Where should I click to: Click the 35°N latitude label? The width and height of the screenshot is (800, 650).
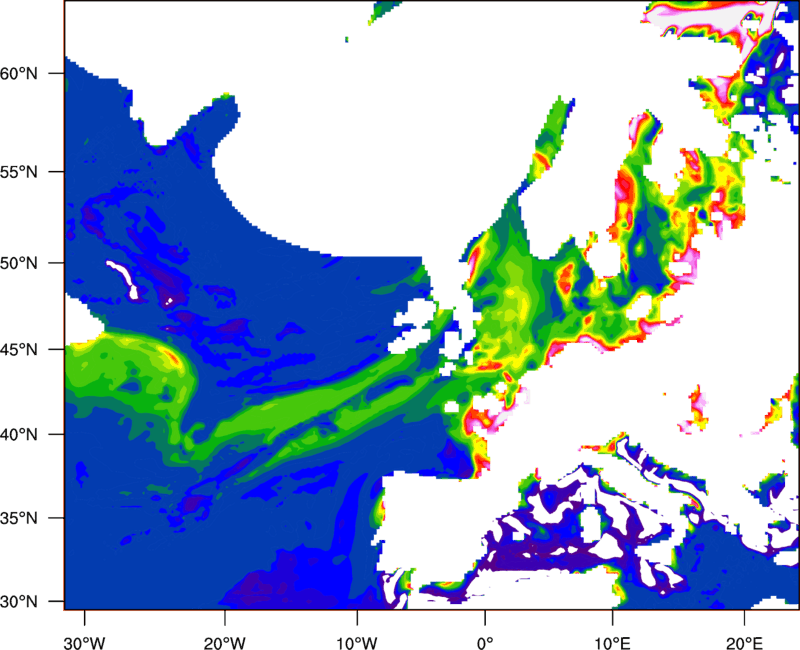[19, 518]
